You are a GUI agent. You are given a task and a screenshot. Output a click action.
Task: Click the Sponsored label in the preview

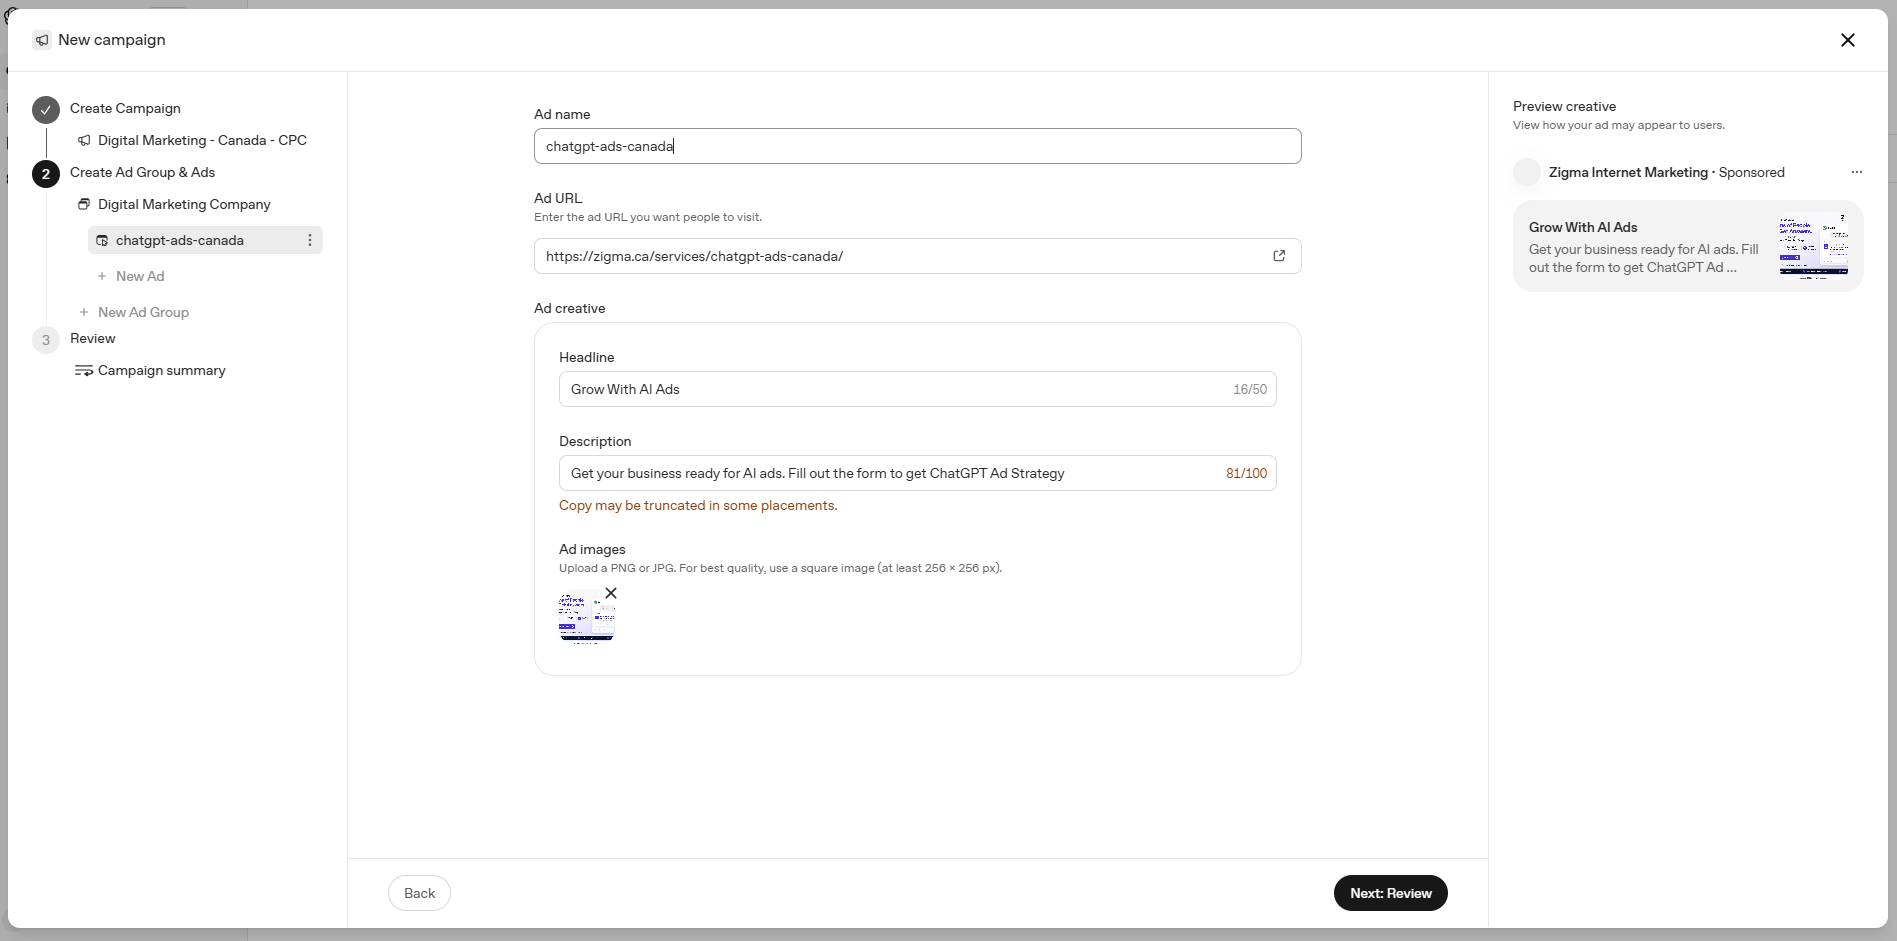click(1751, 172)
